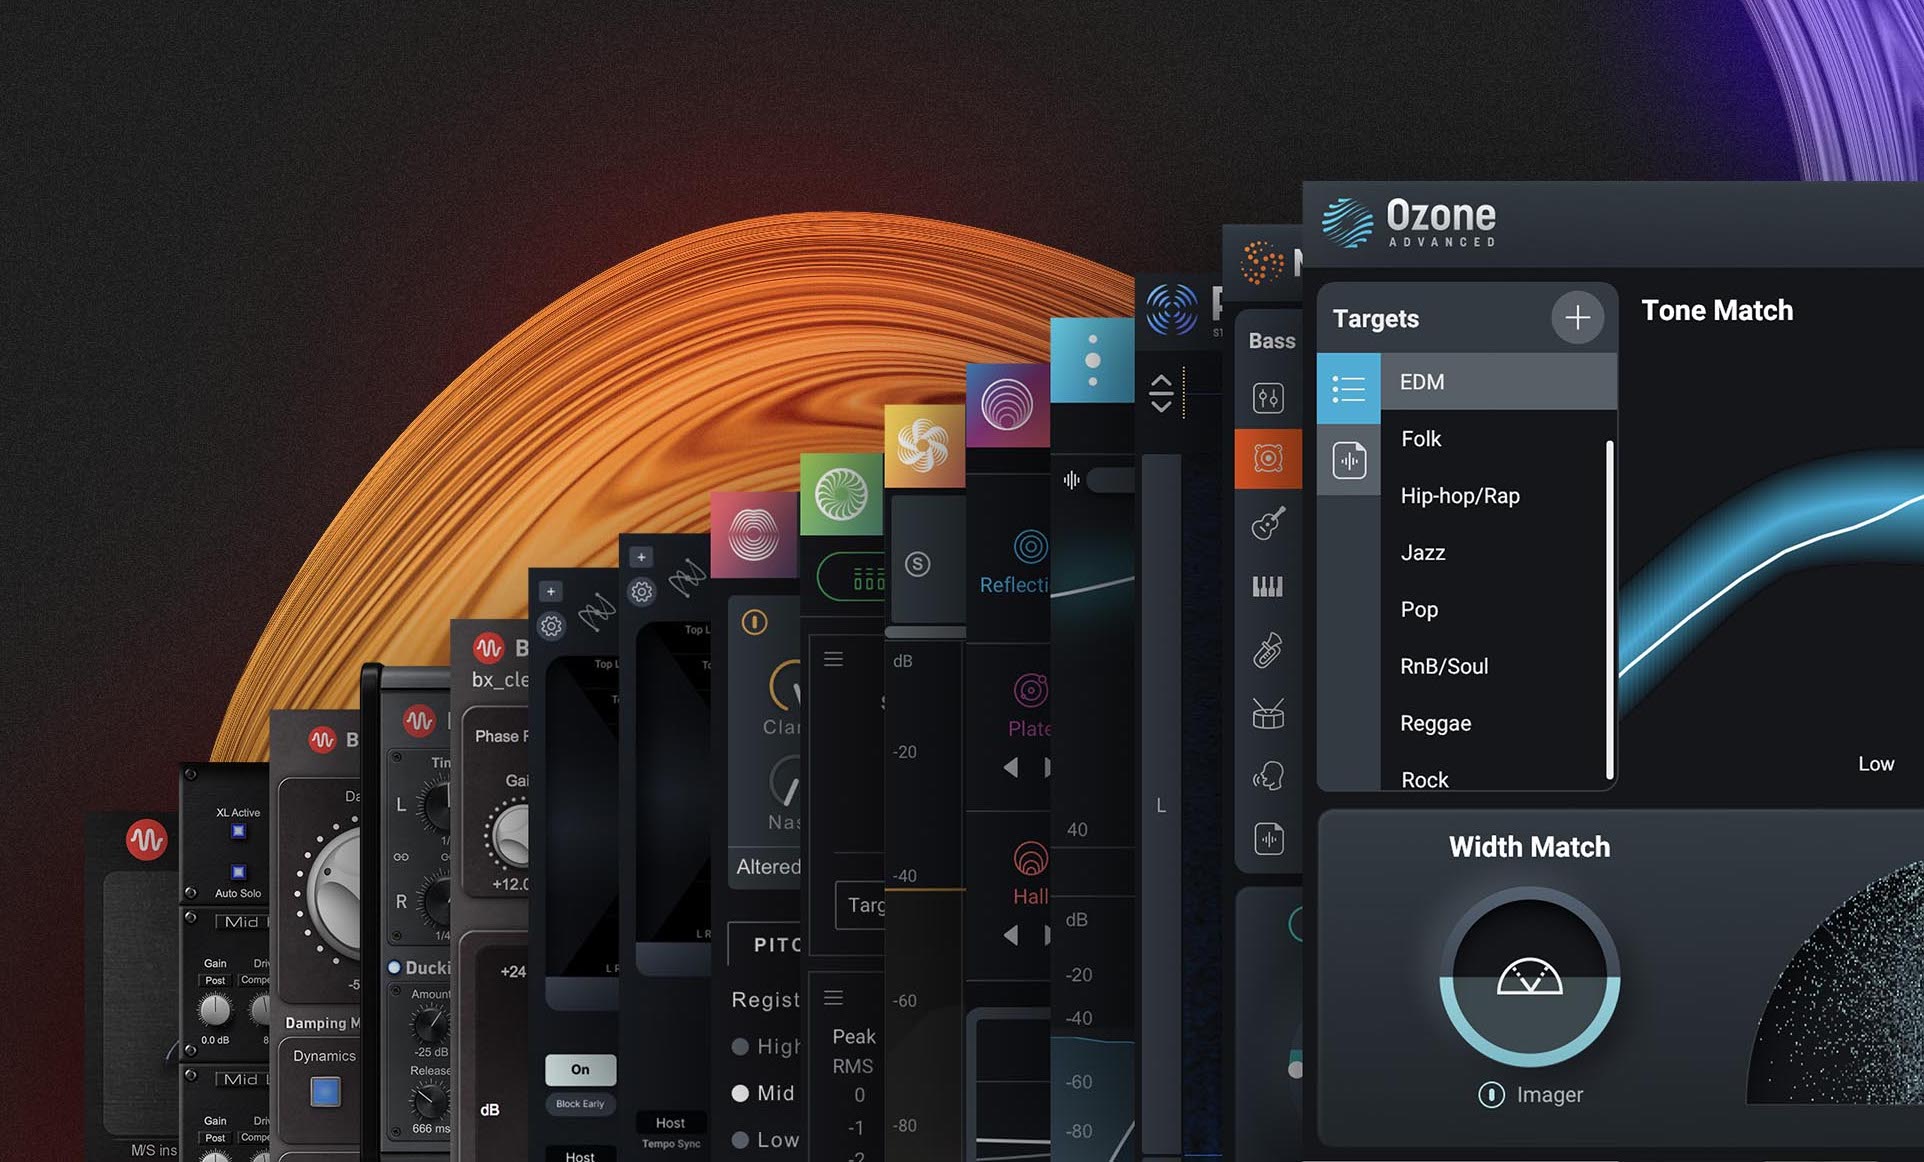Select the orange speaker instrument icon
Viewport: 1924px width, 1162px height.
click(x=1268, y=459)
